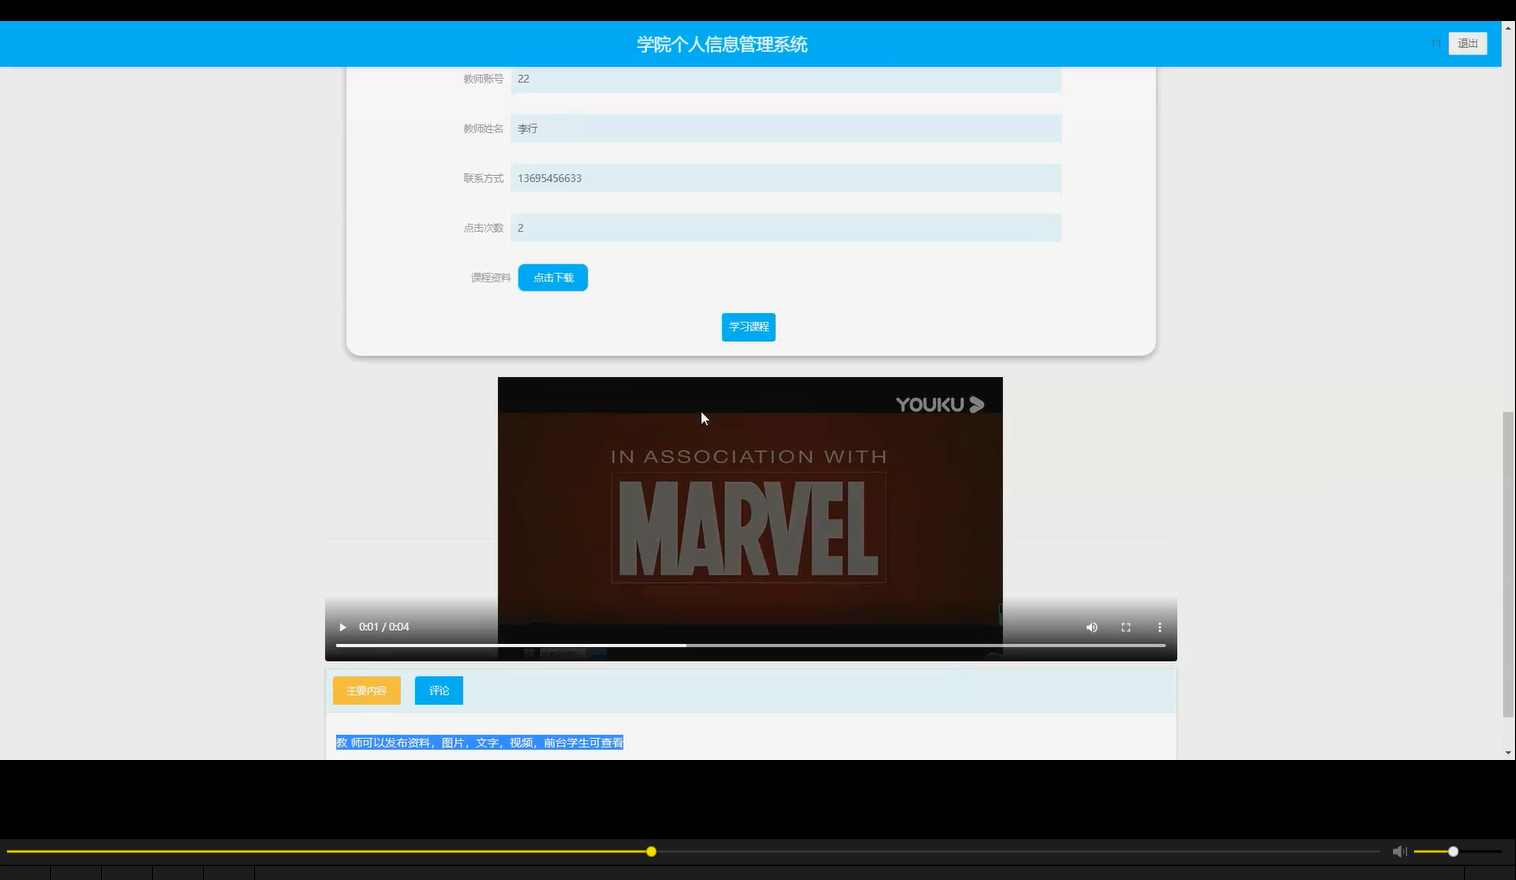Switch to the 评论 tab

[x=439, y=691]
